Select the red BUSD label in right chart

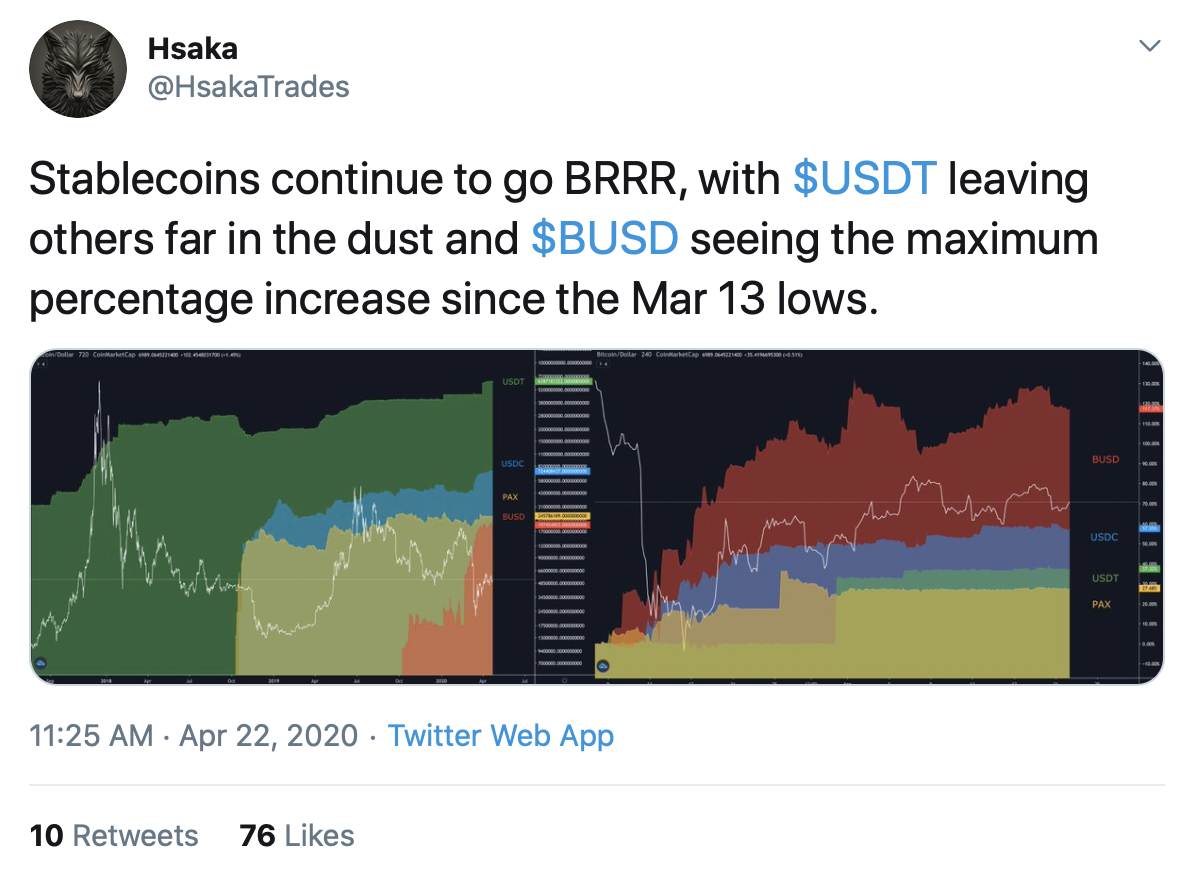tap(1105, 459)
